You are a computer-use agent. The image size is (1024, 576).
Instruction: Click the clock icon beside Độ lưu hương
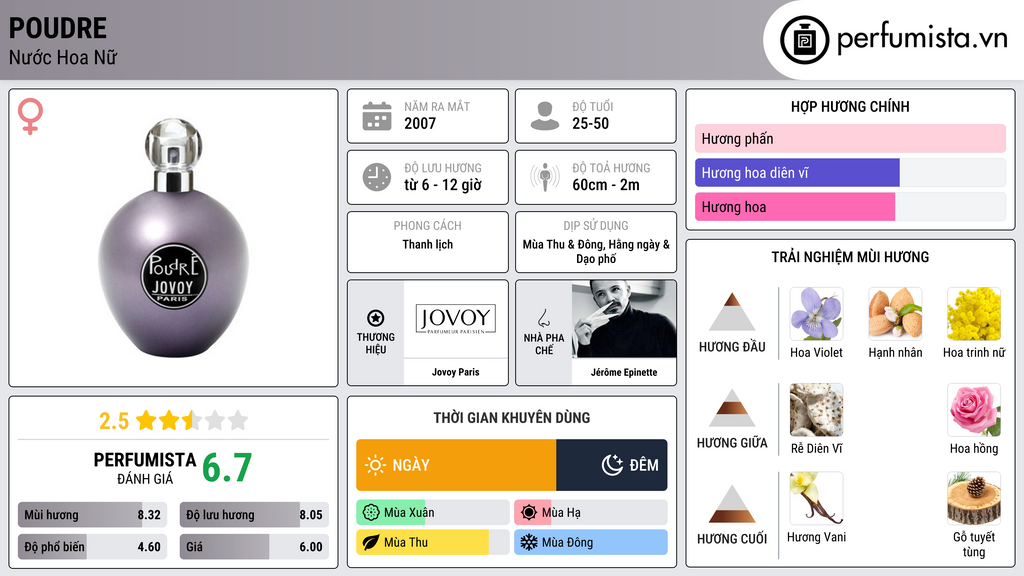click(x=377, y=177)
